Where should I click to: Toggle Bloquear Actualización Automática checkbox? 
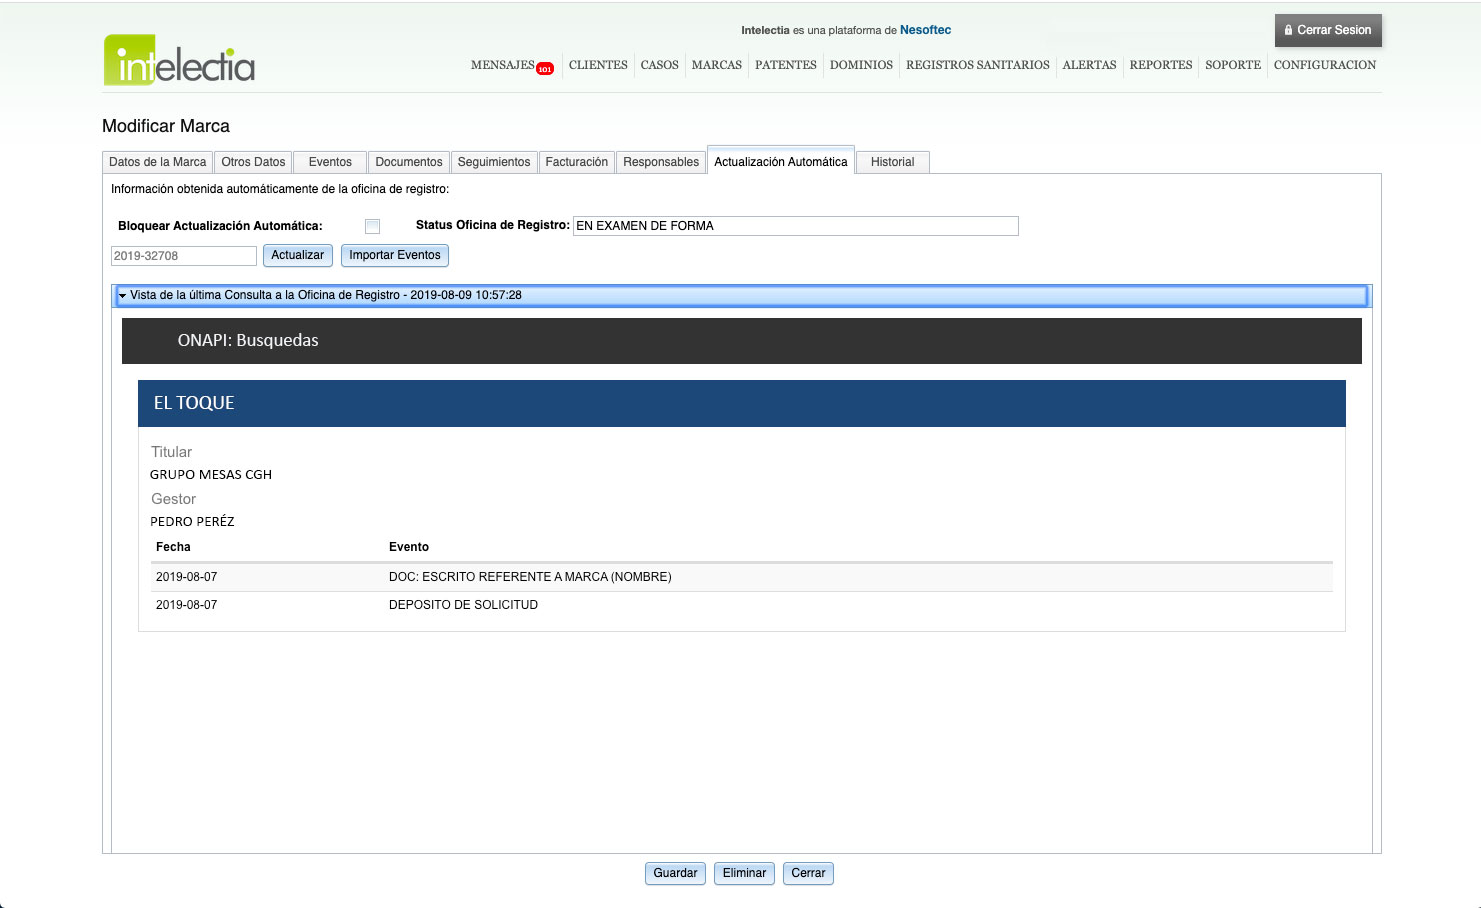372,226
